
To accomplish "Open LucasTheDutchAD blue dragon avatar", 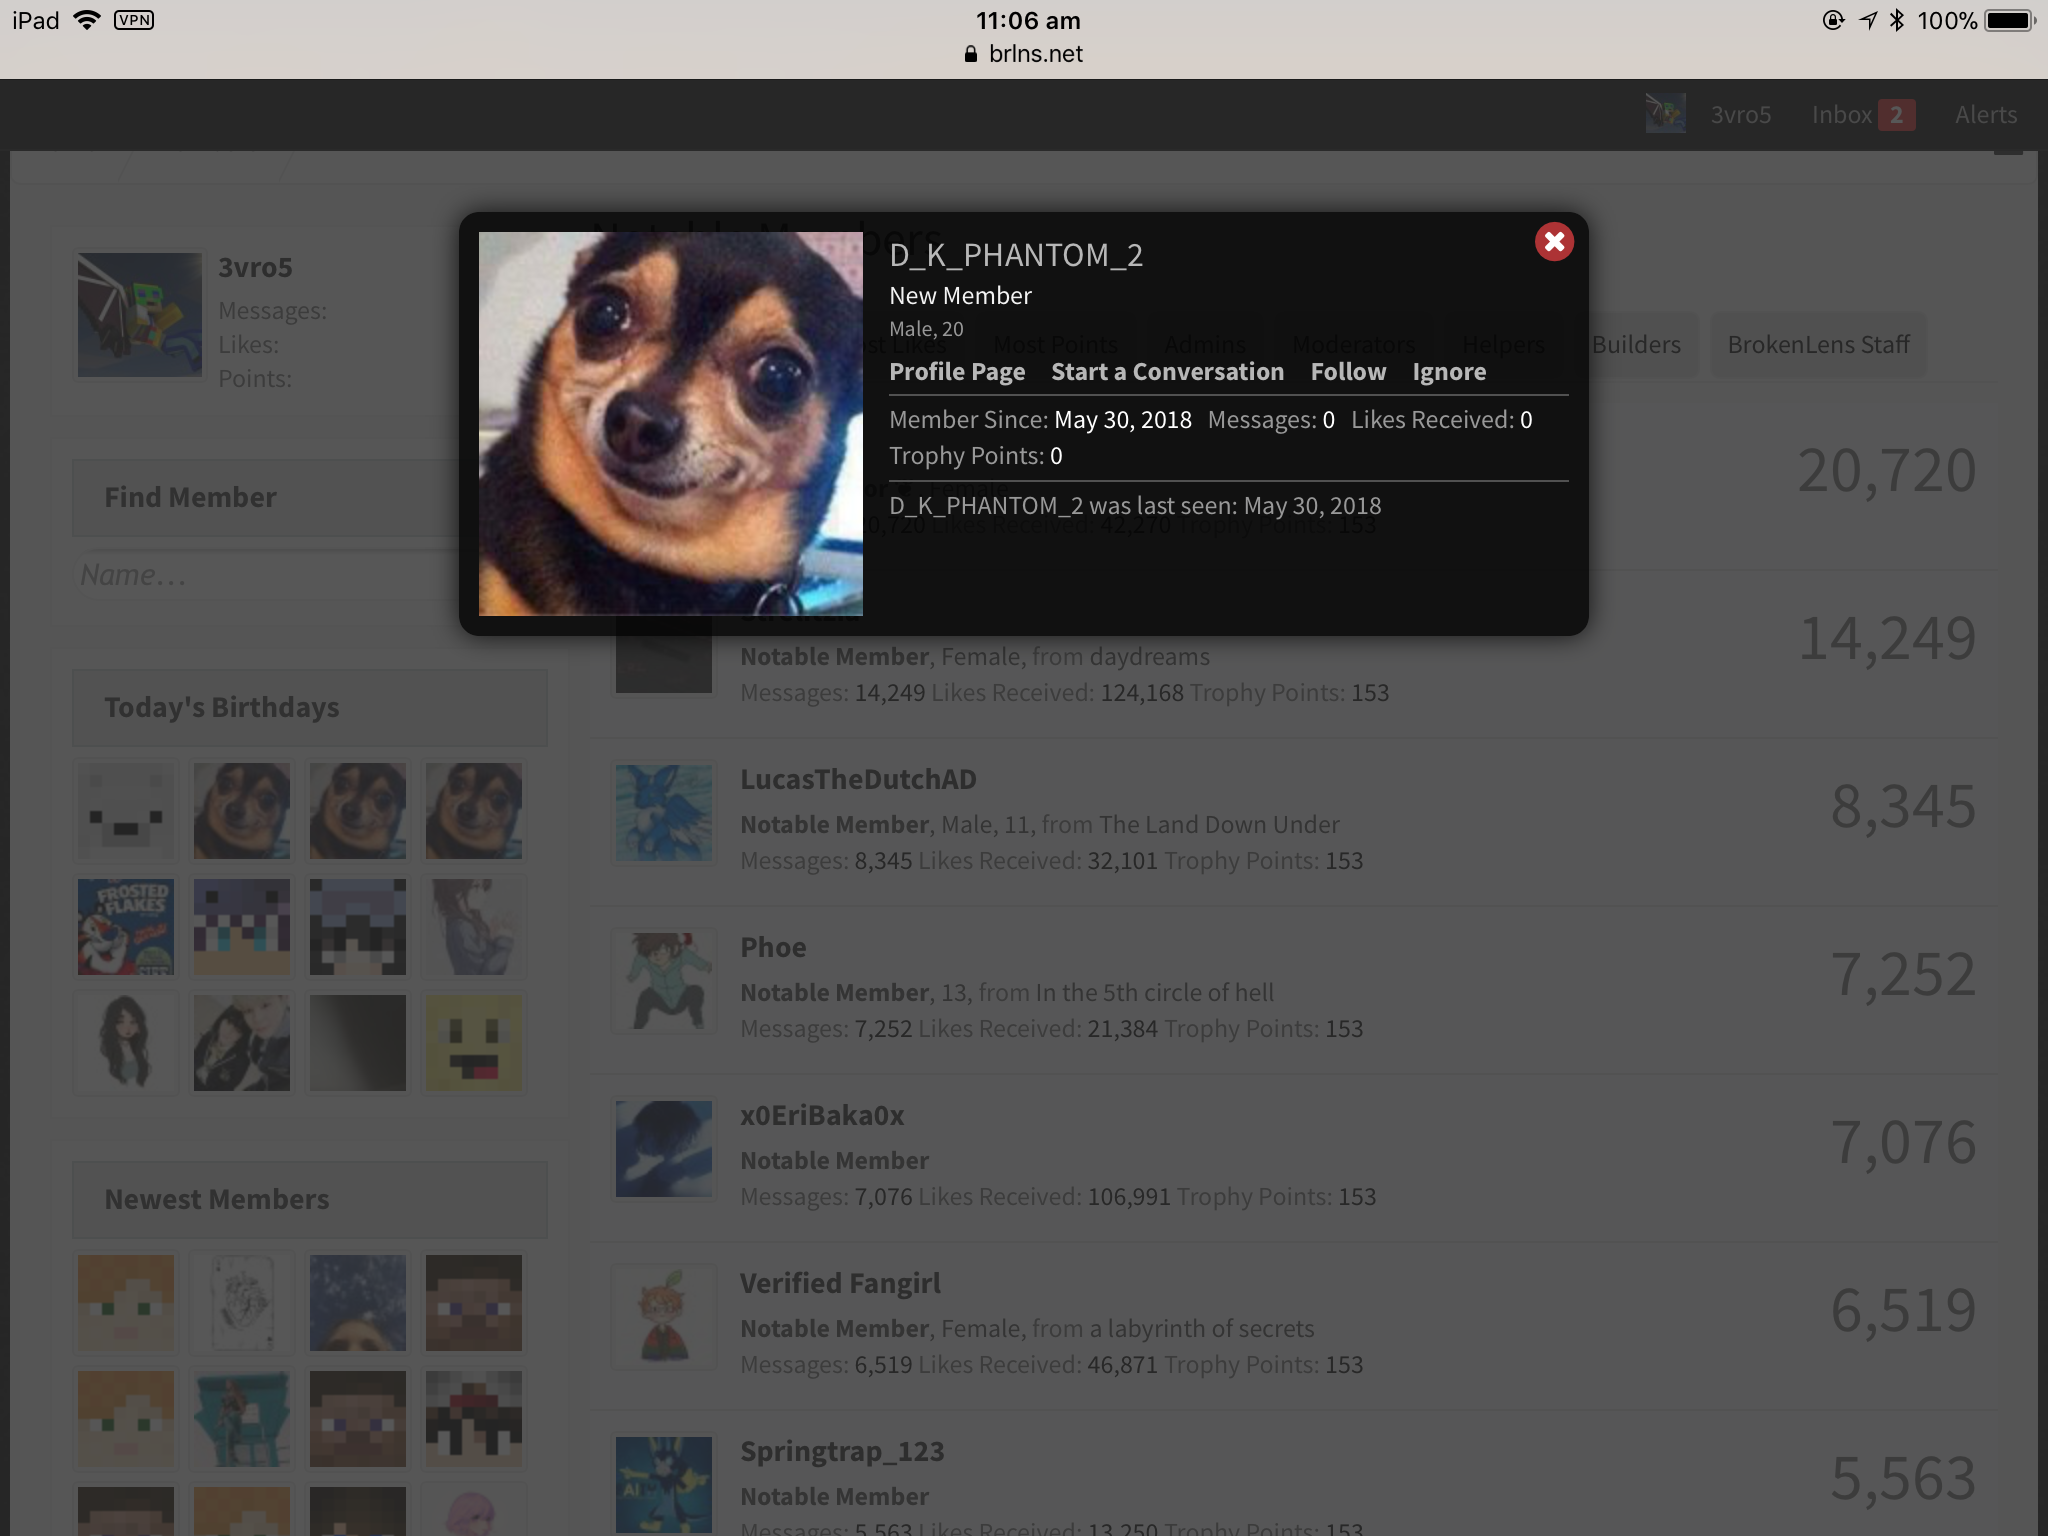I will [x=664, y=813].
